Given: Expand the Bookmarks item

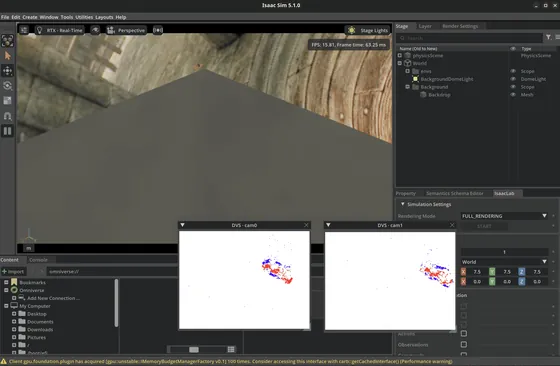Looking at the screenshot, I should click(x=6, y=282).
